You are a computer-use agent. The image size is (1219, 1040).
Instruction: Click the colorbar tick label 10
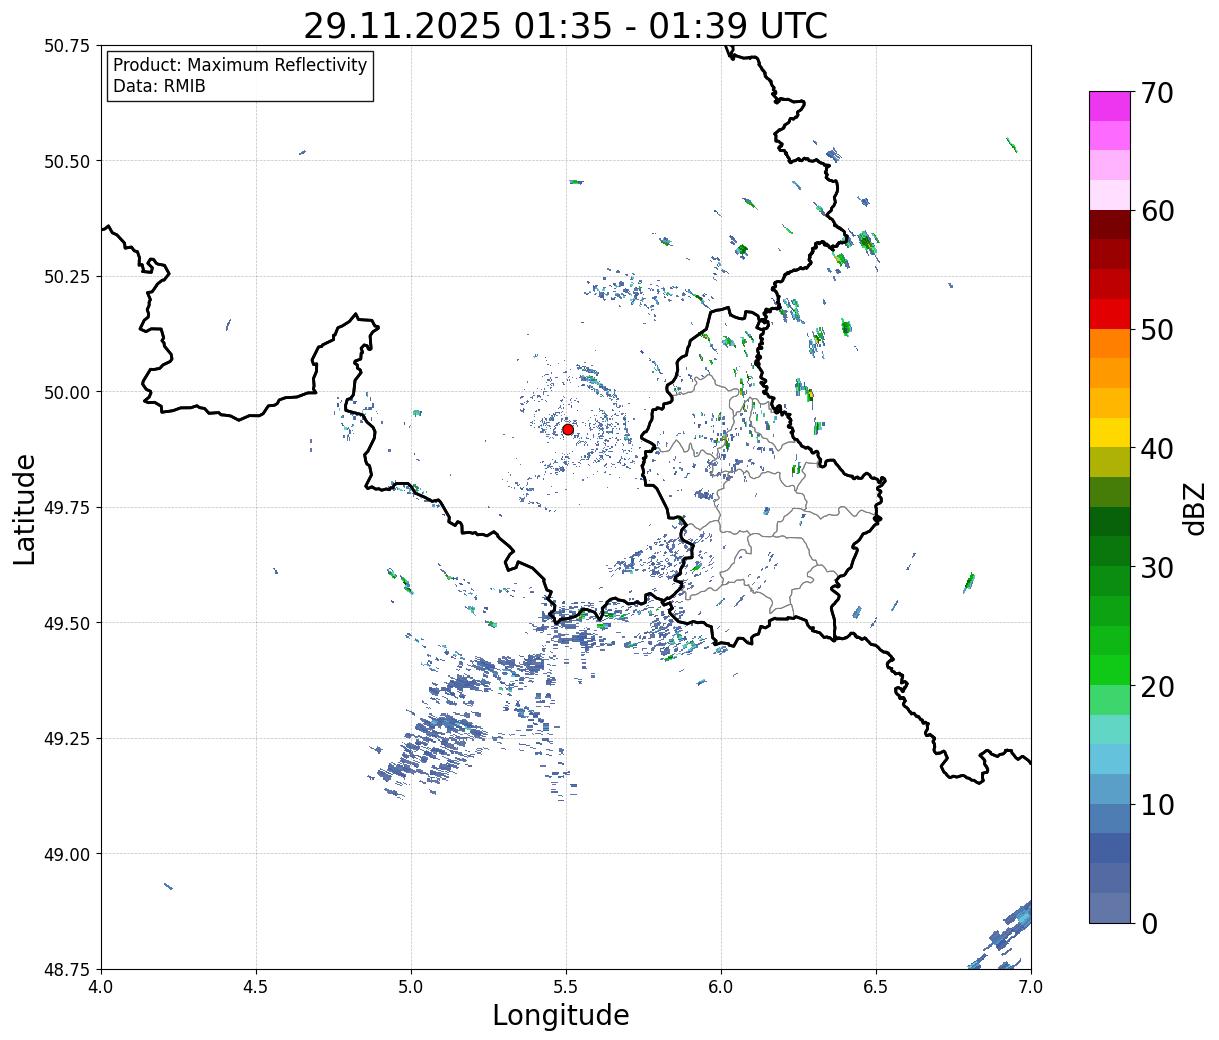pos(1157,804)
